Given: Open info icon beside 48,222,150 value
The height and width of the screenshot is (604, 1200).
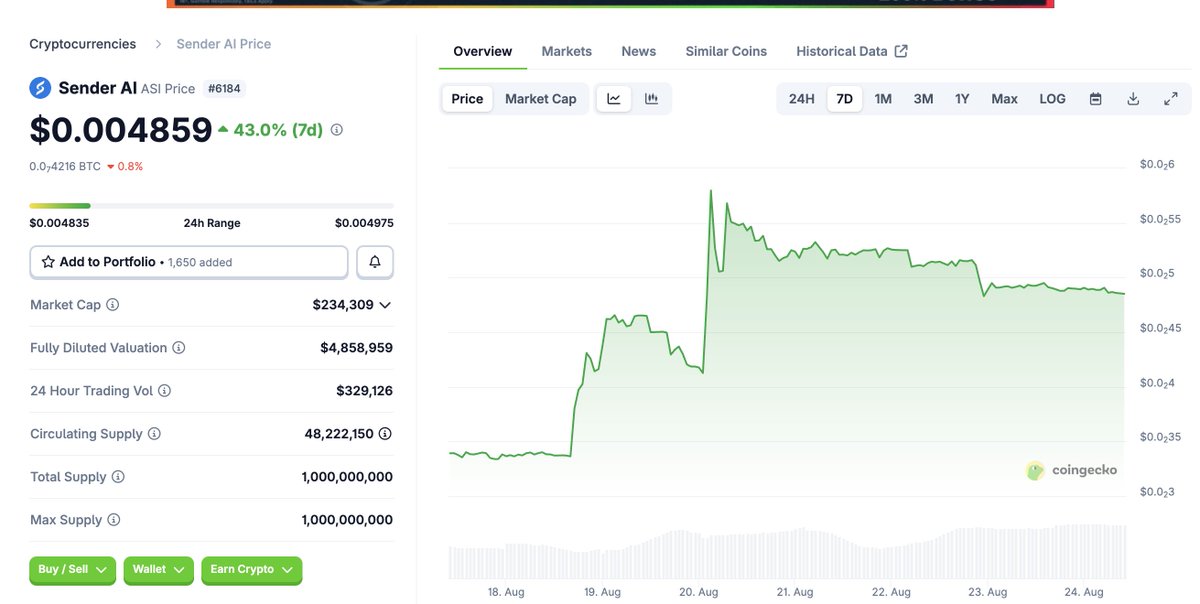Looking at the screenshot, I should click(385, 434).
